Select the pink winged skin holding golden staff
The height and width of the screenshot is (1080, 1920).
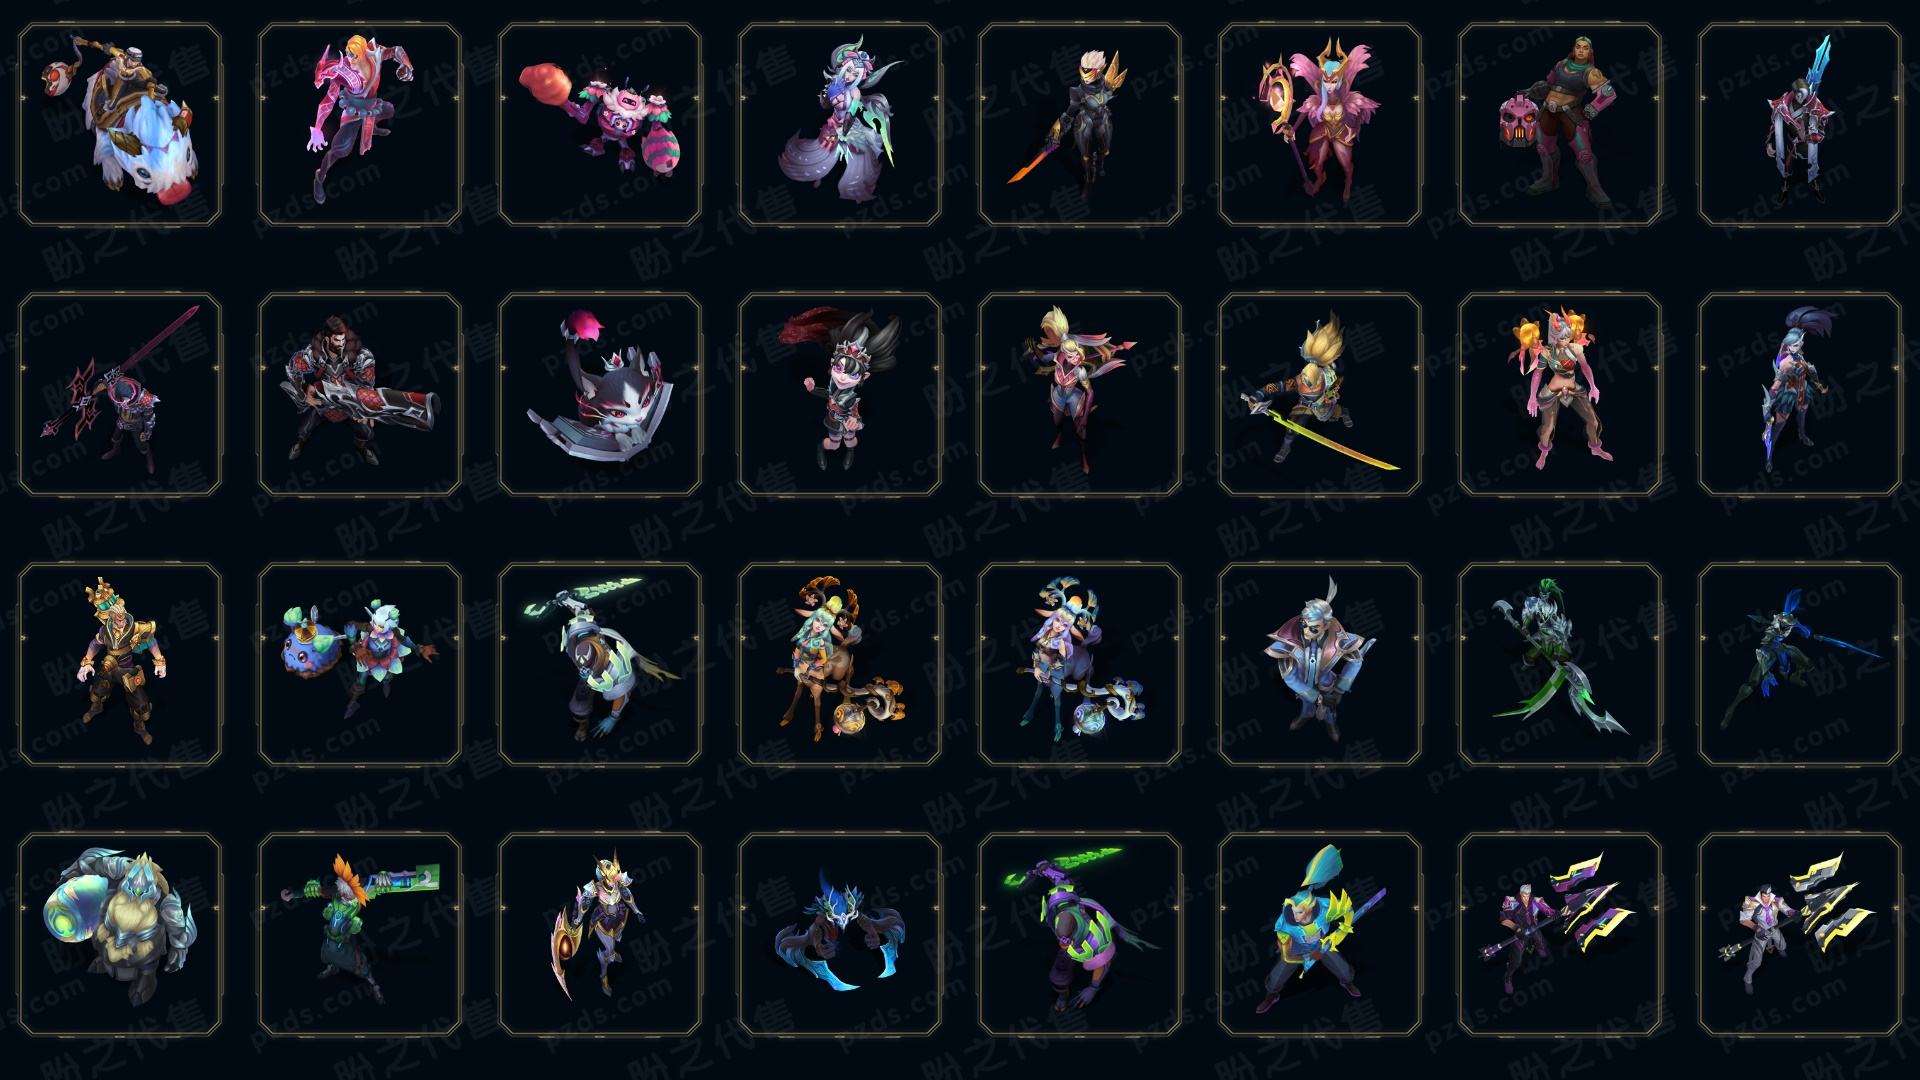click(1320, 125)
